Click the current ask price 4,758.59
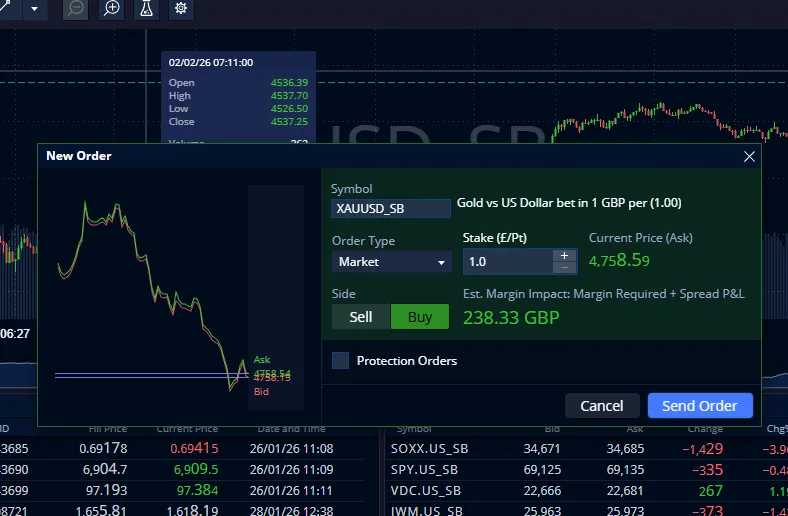The height and width of the screenshot is (516, 788). (619, 260)
